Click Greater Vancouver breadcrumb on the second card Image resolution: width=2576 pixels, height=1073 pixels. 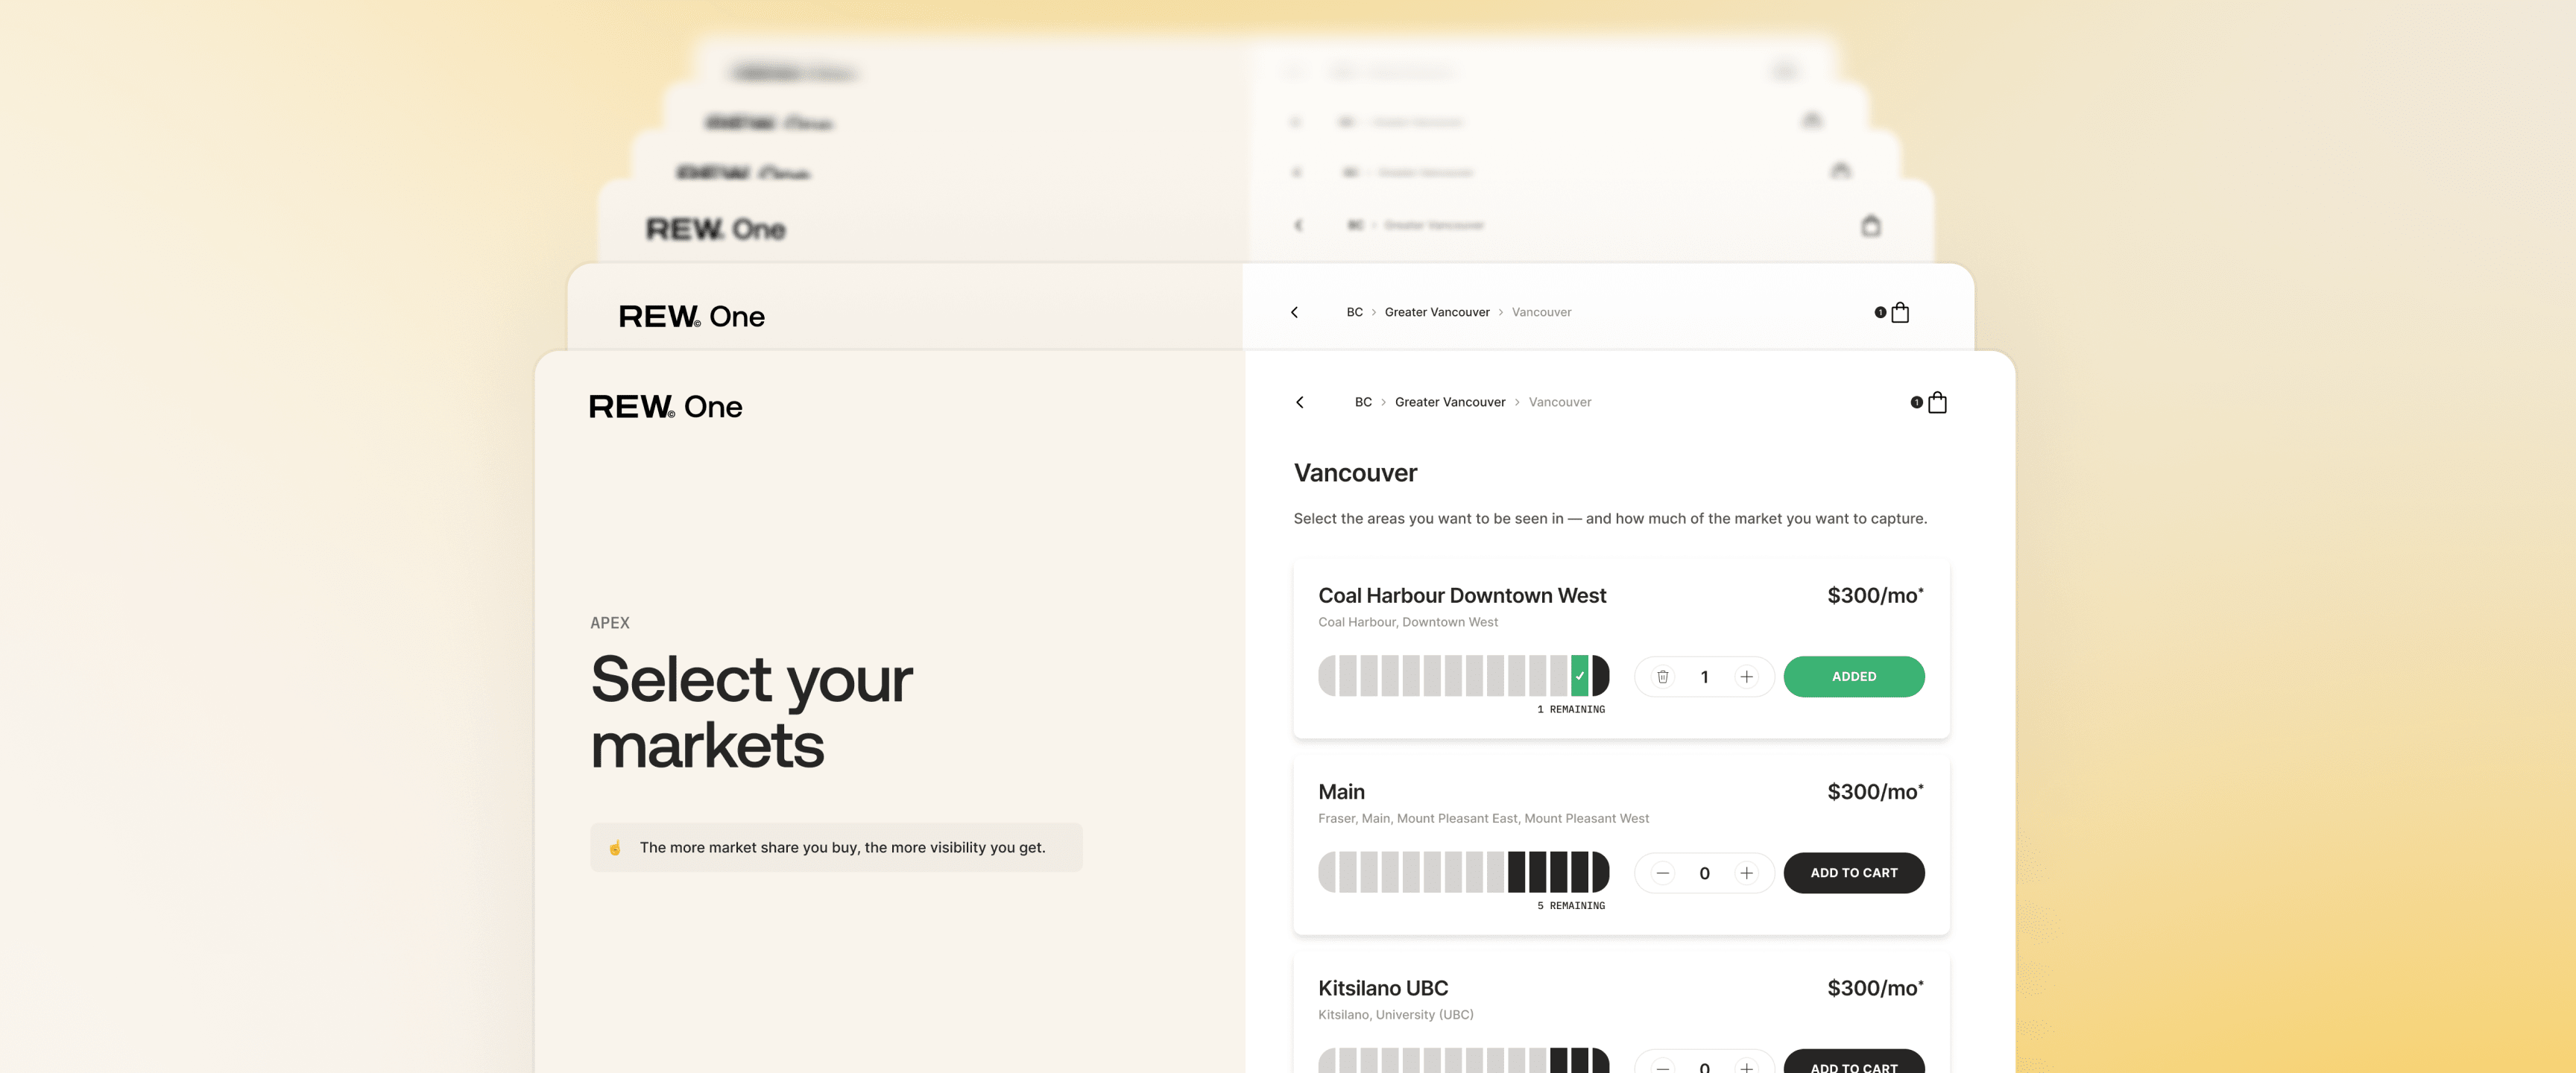1437,312
